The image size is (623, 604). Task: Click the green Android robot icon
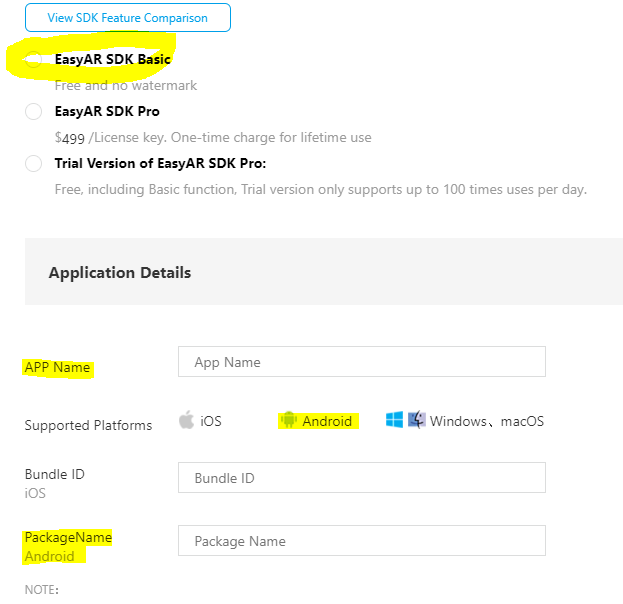pyautogui.click(x=289, y=420)
